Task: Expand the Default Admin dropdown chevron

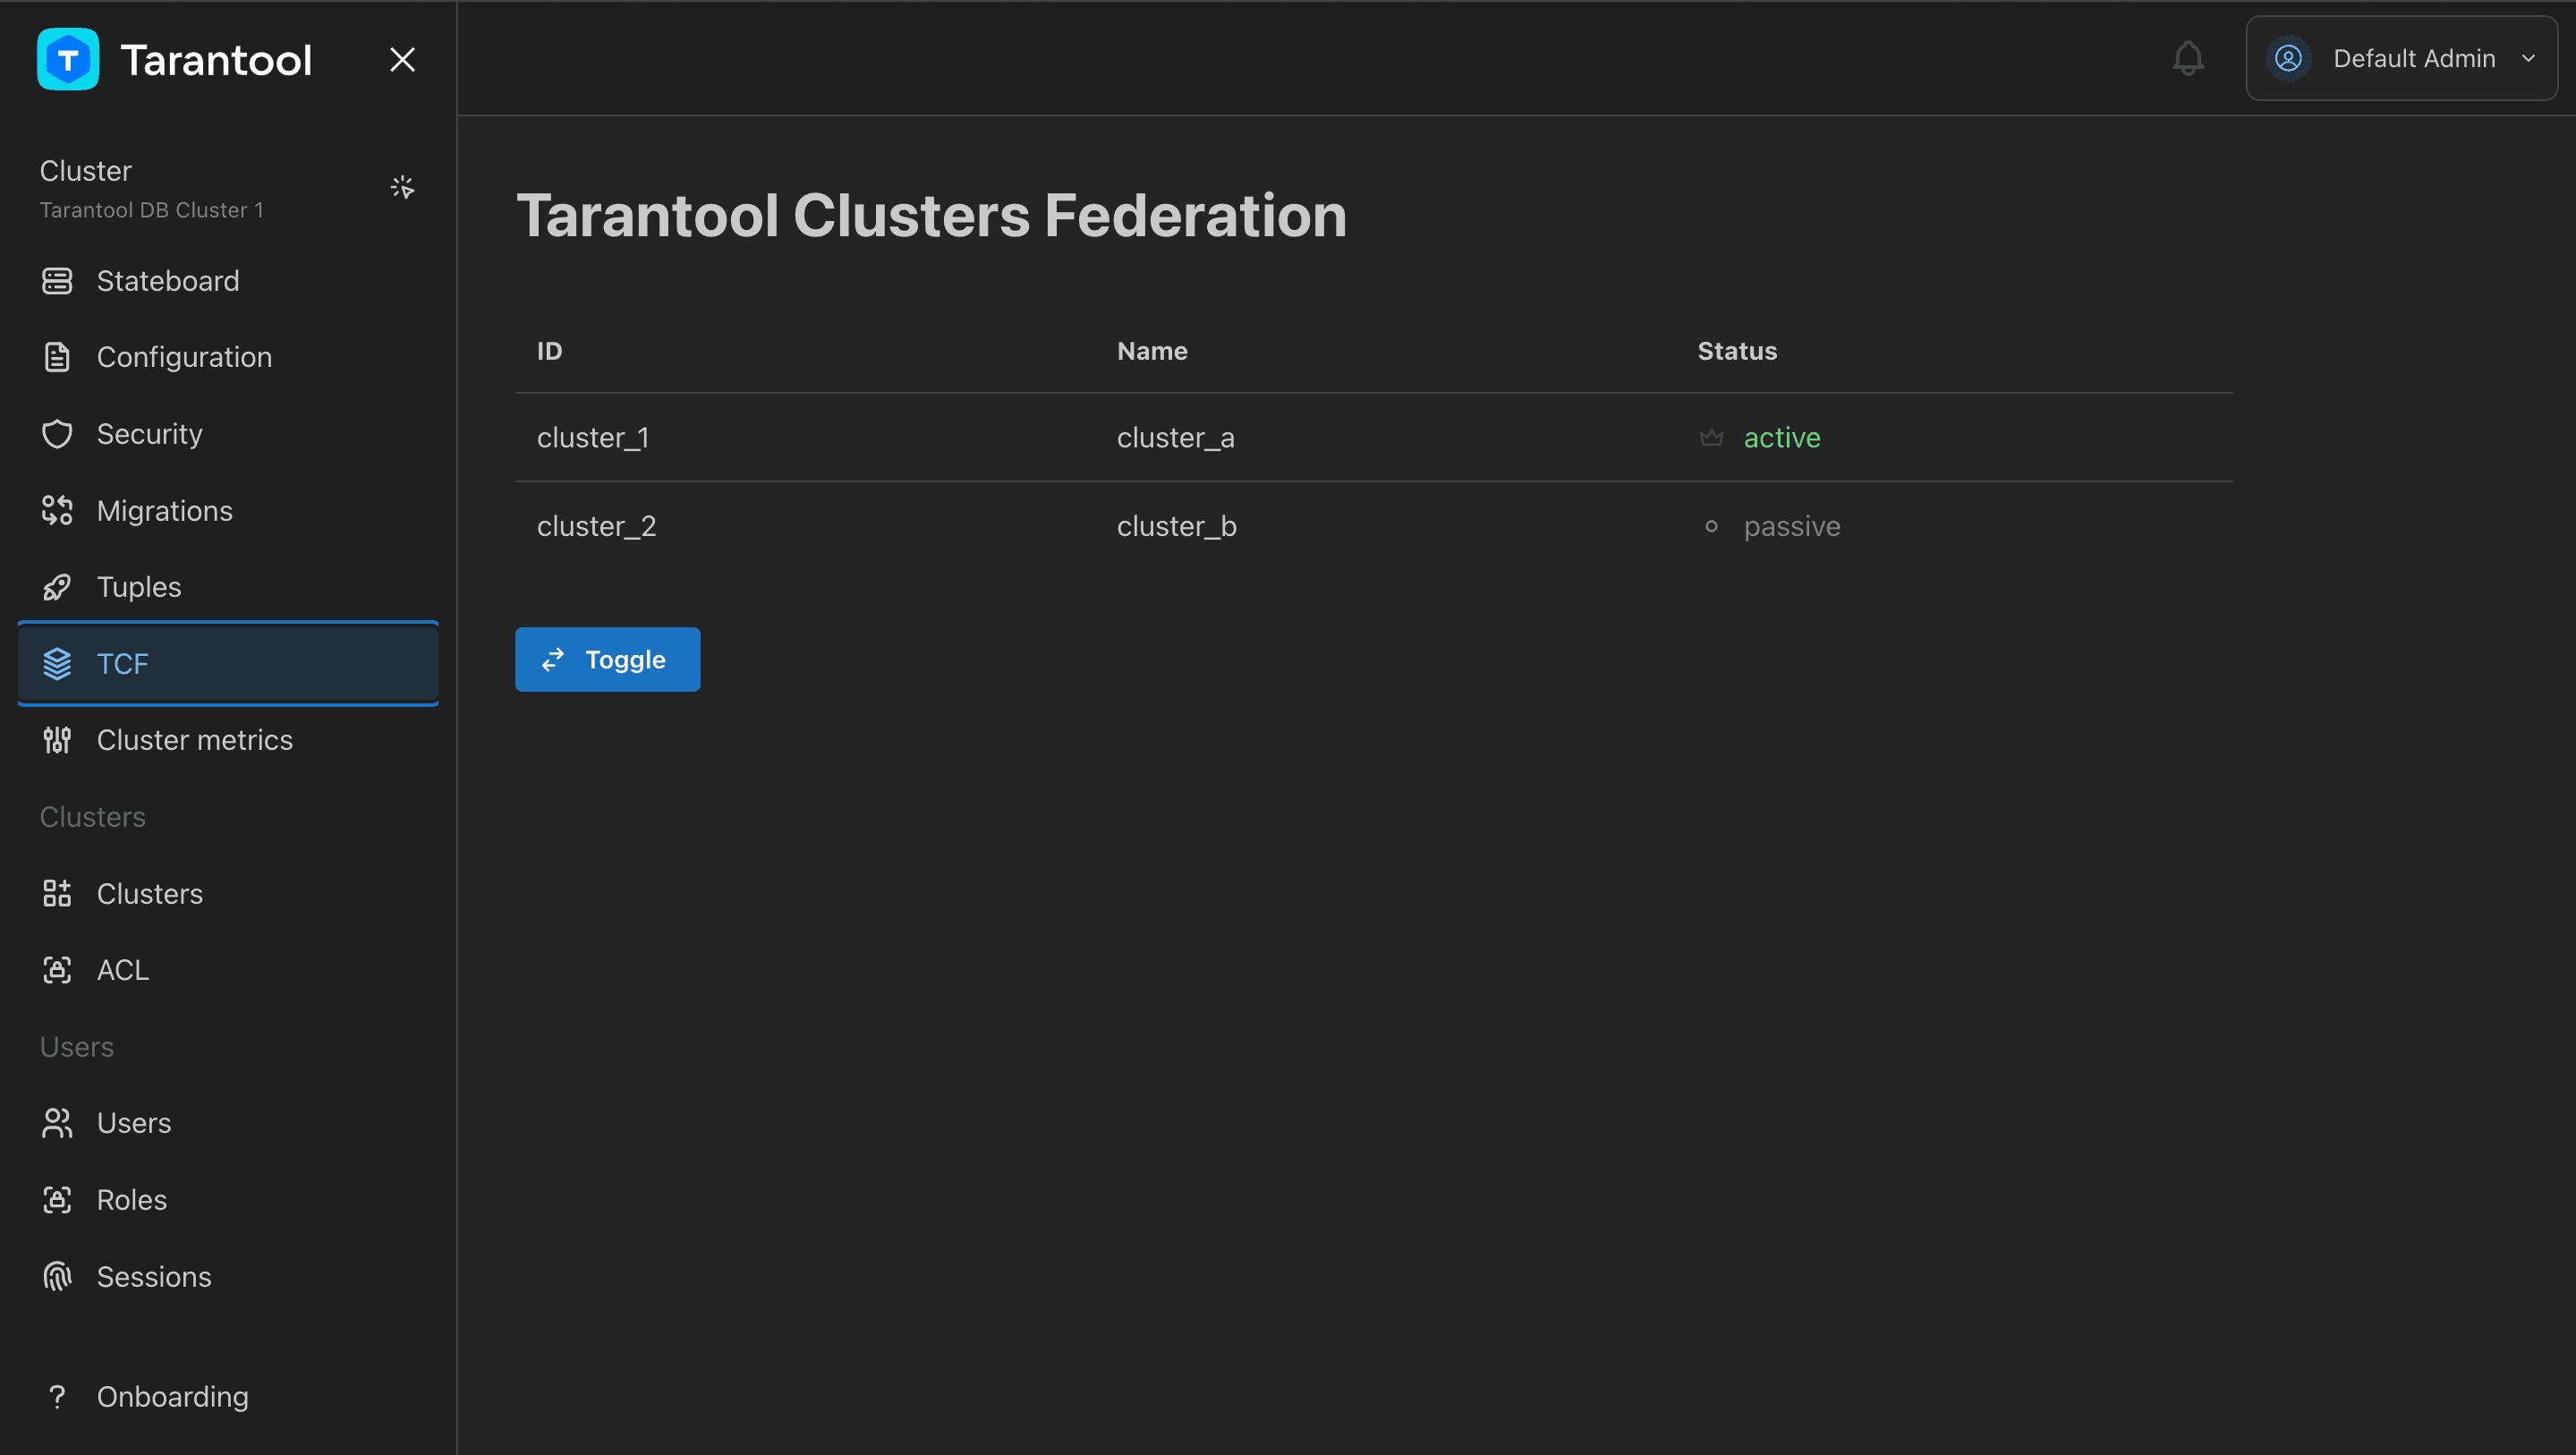Action: [2528, 58]
